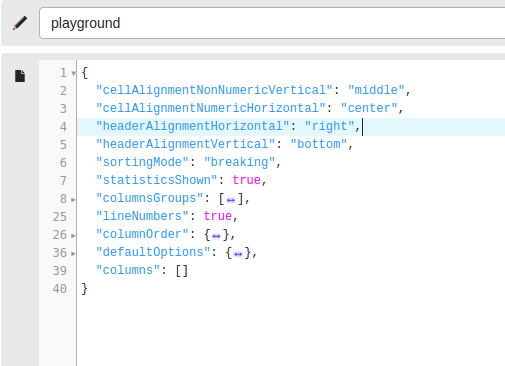Click the "sortingMode" key
This screenshot has height=366, width=505.
pyautogui.click(x=142, y=162)
